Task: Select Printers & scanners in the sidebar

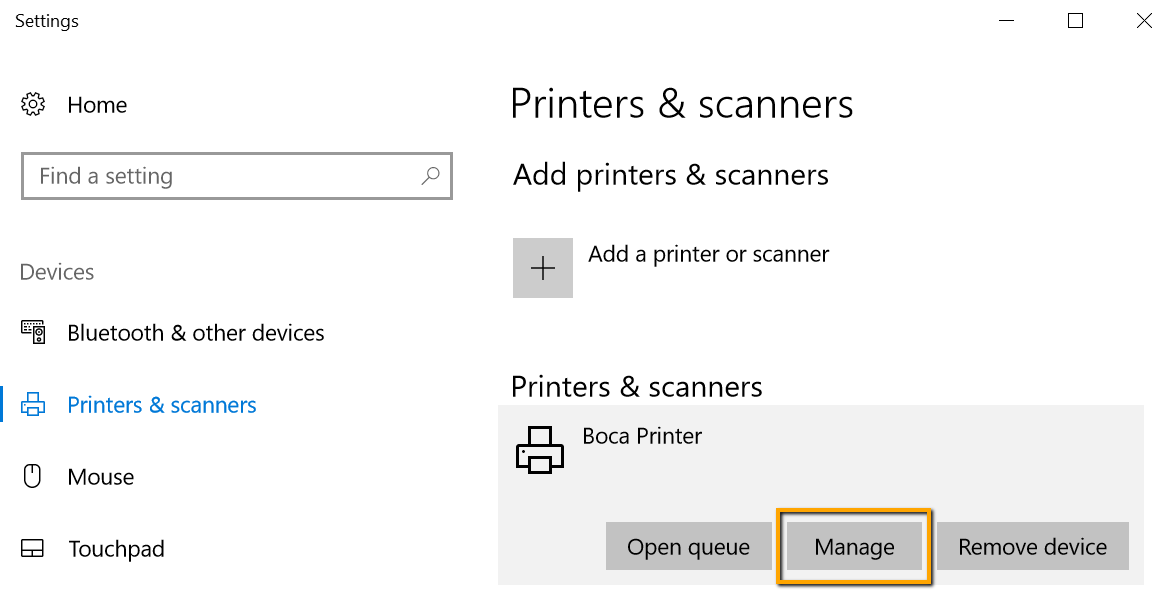Action: click(162, 404)
